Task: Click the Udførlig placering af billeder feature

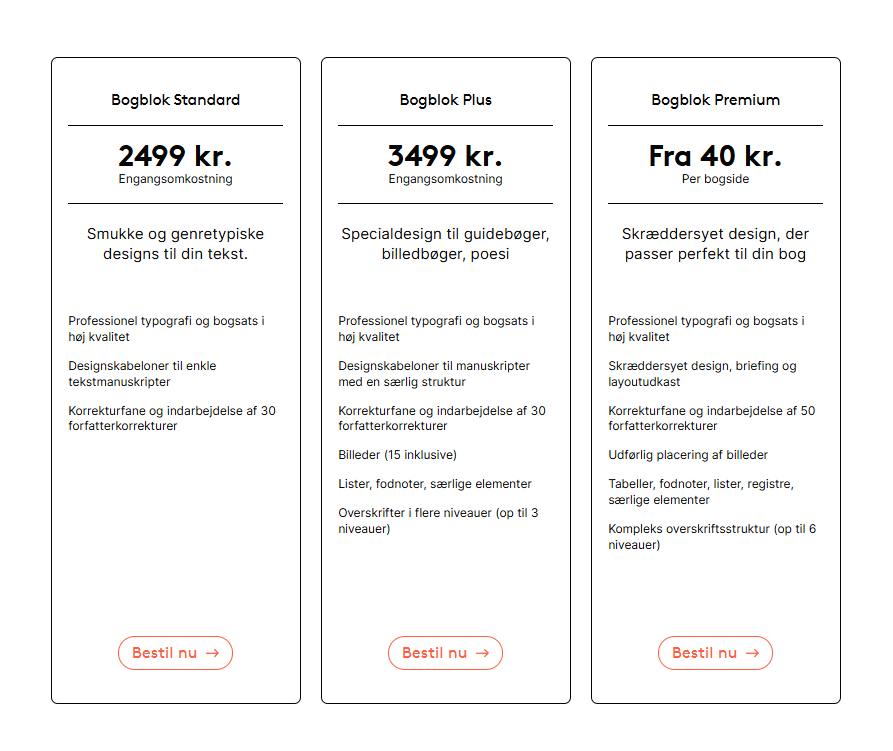Action: click(688, 455)
